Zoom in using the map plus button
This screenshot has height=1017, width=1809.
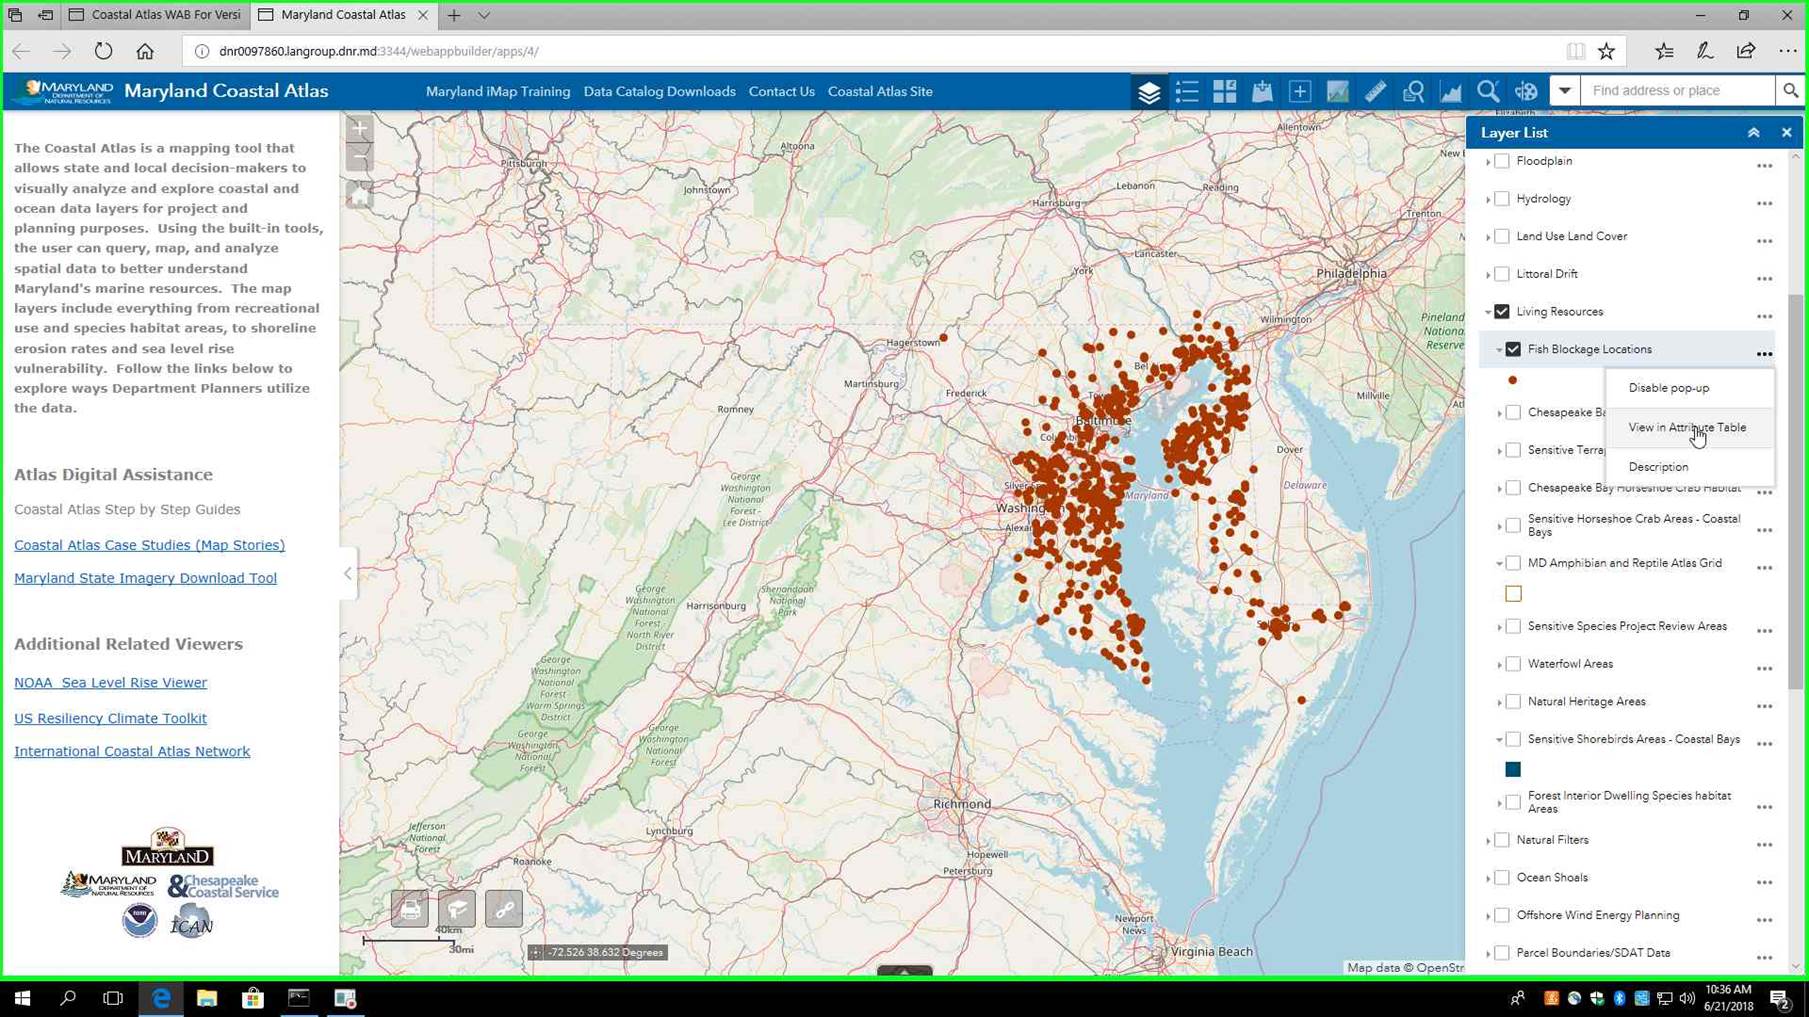(360, 129)
